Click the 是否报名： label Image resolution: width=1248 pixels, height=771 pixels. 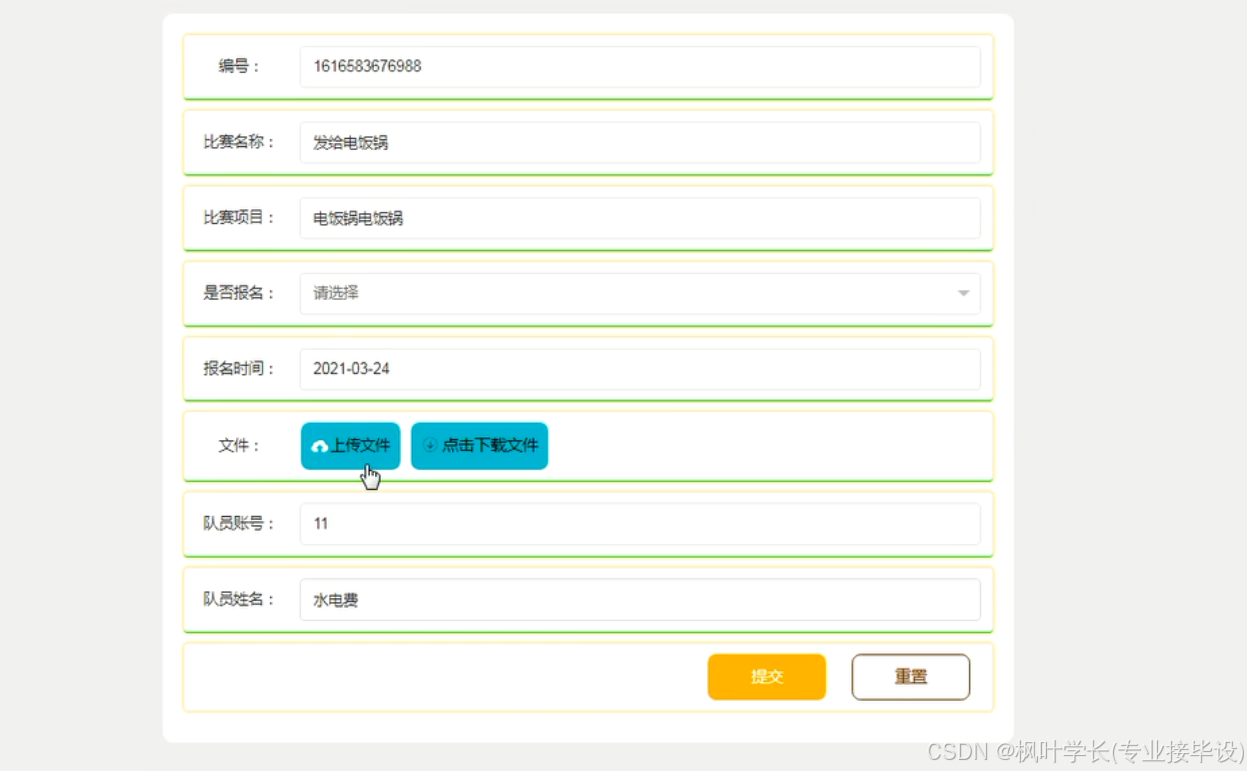[240, 293]
